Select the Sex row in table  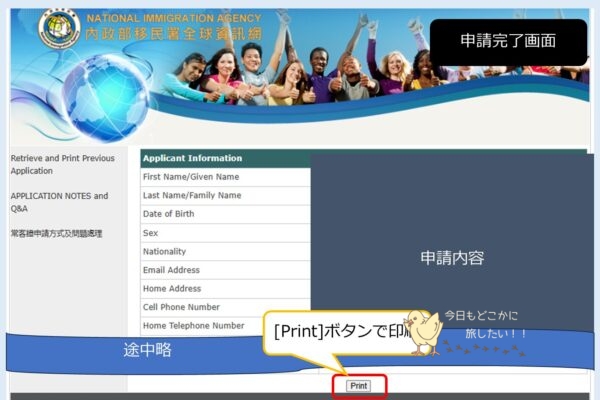(225, 233)
